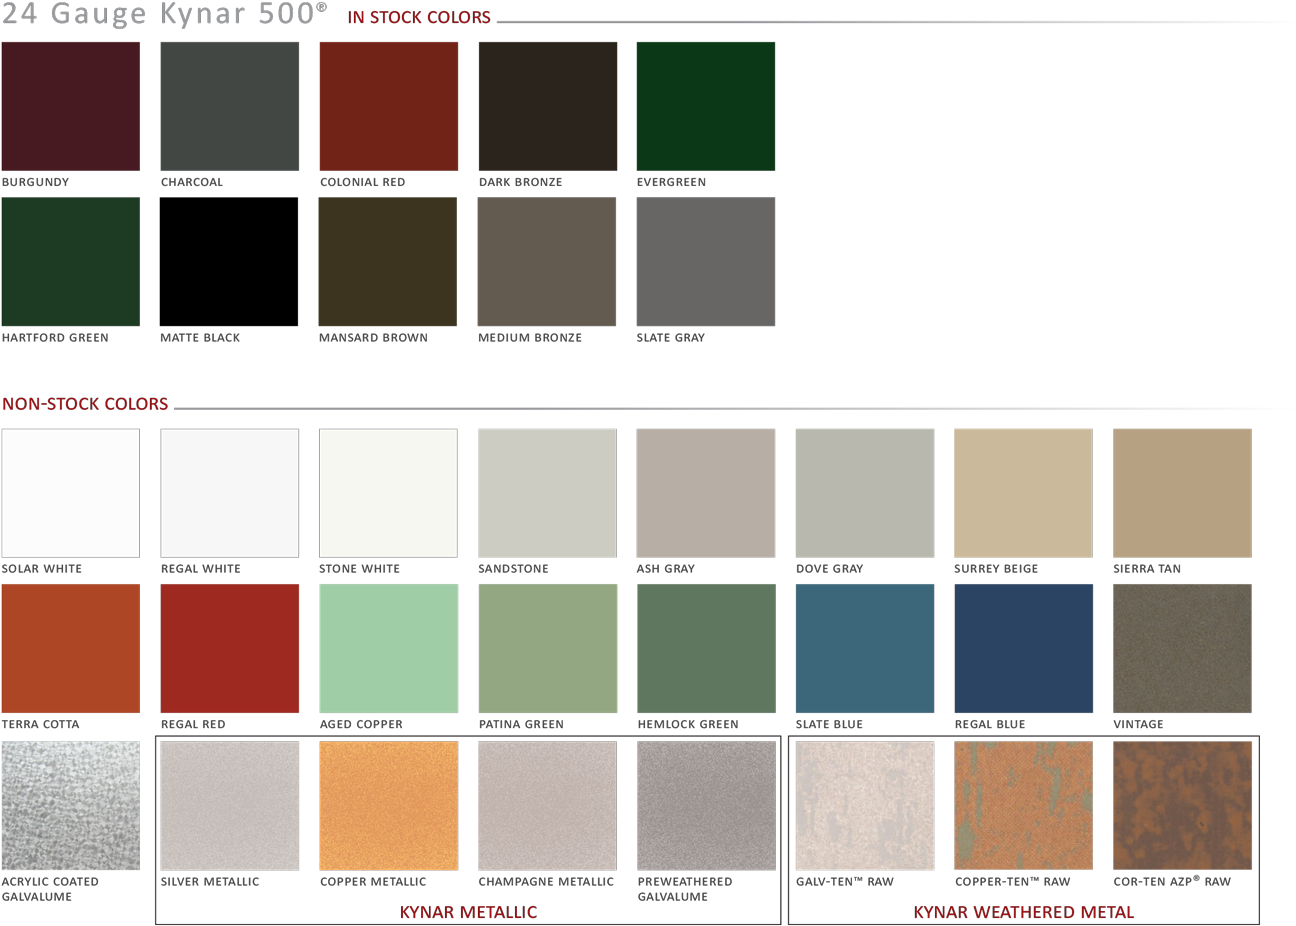Click the Dark Bronze swatch

coord(548,106)
